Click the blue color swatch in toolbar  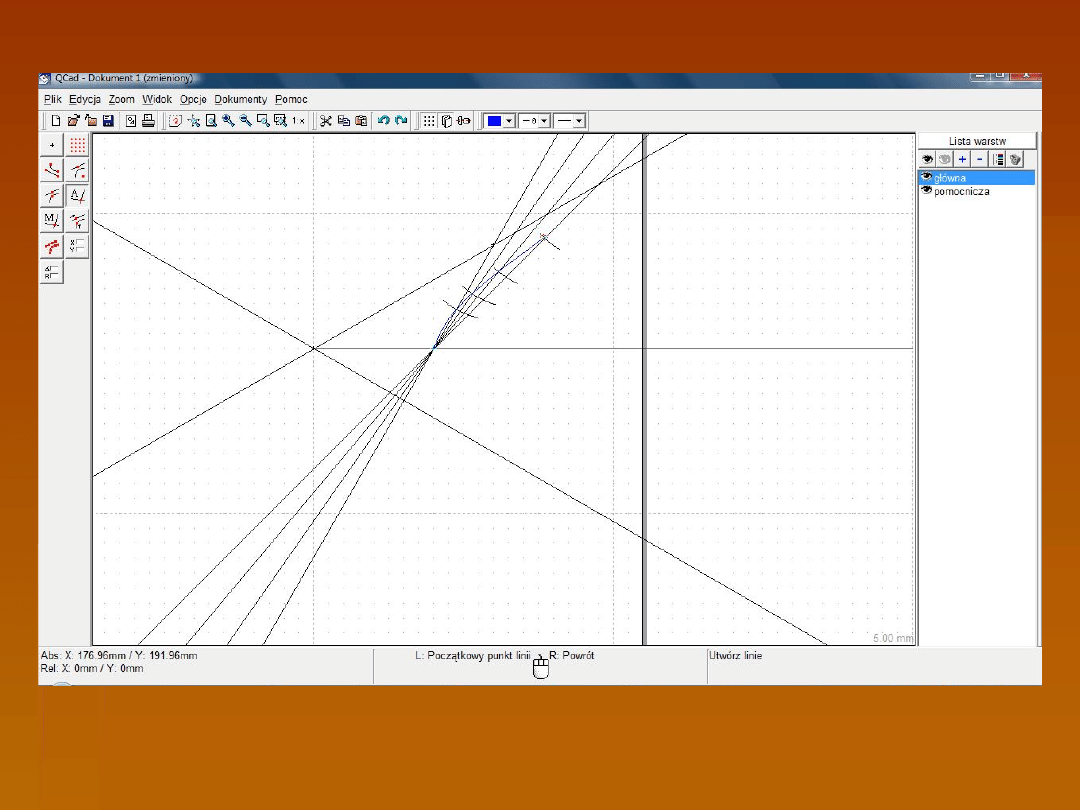[x=494, y=121]
